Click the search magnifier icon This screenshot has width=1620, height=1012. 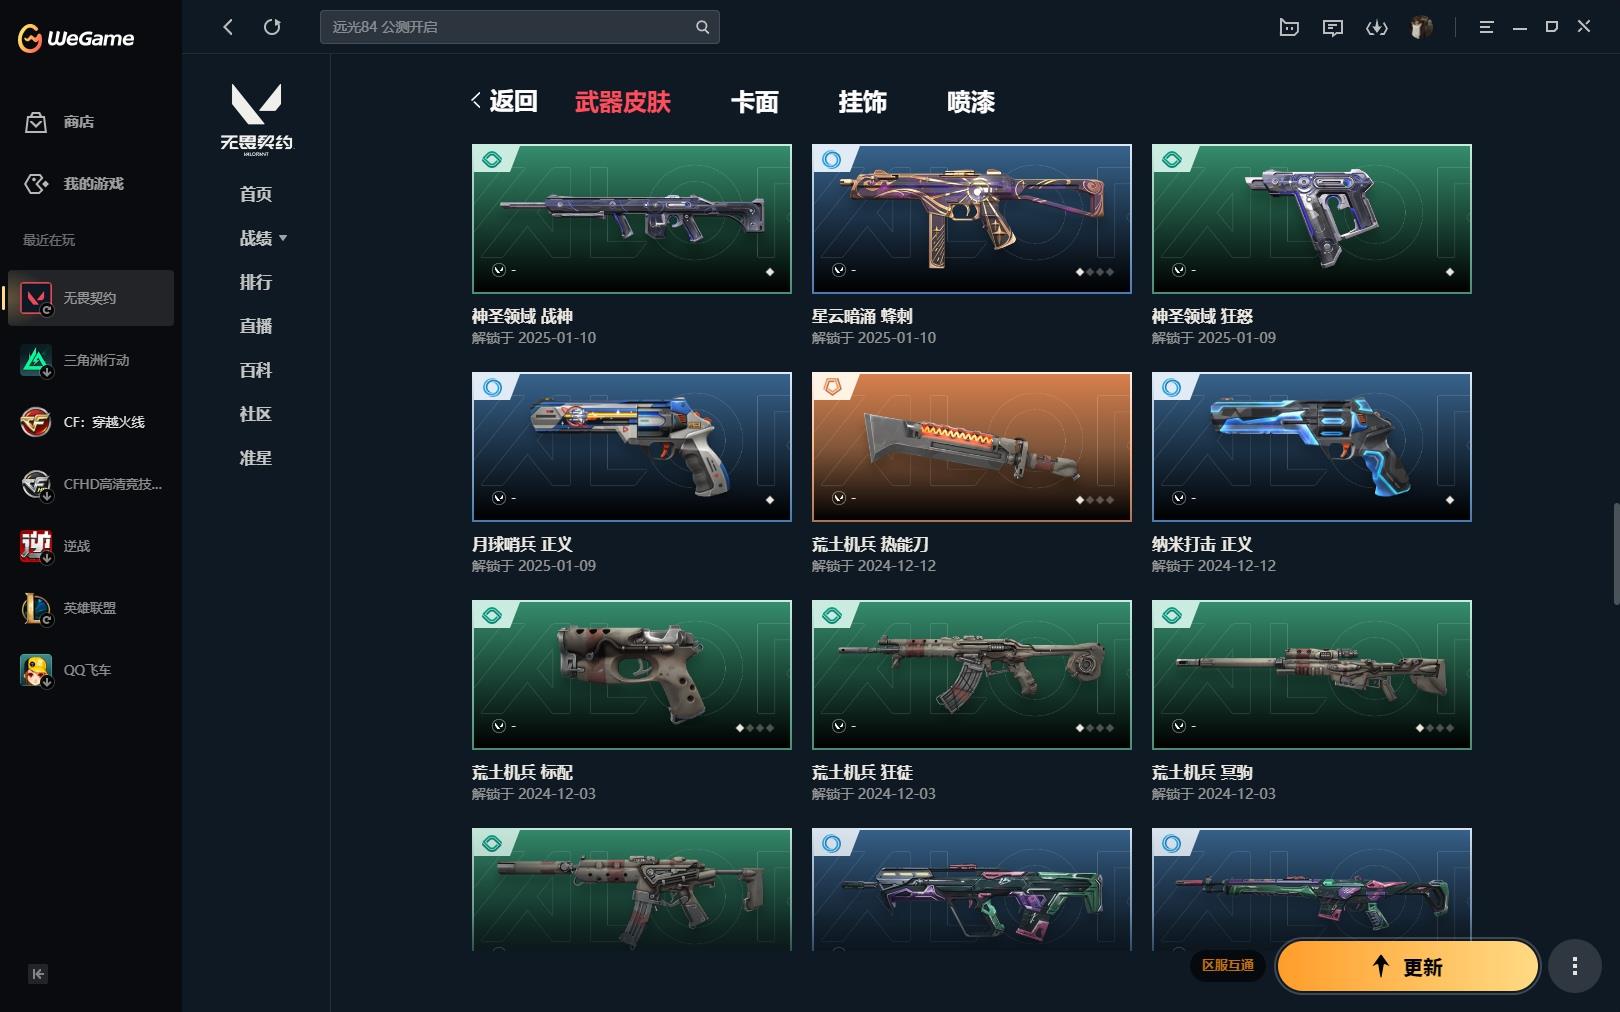(702, 27)
